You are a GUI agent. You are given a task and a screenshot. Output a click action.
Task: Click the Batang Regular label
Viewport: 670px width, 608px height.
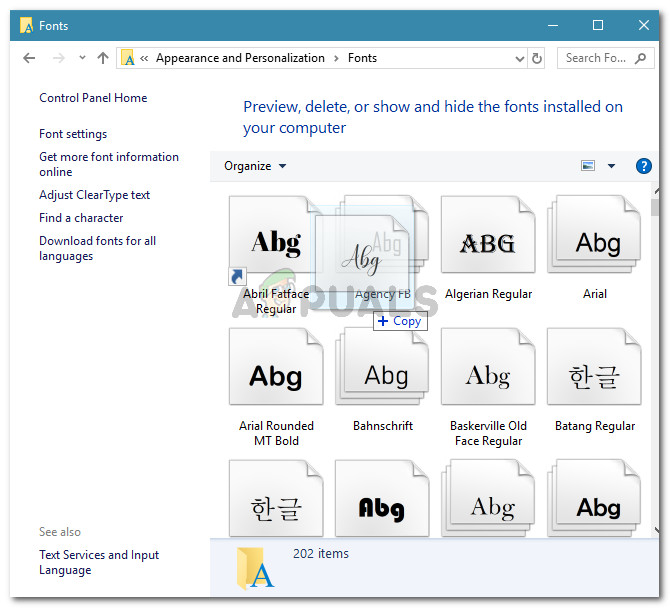tap(595, 426)
